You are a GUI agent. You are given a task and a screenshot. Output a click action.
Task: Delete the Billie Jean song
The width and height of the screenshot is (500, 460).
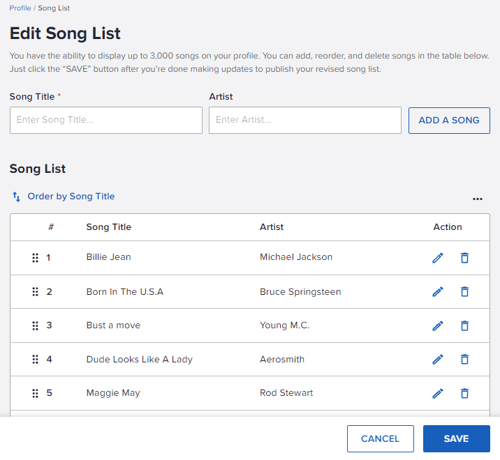coord(464,258)
